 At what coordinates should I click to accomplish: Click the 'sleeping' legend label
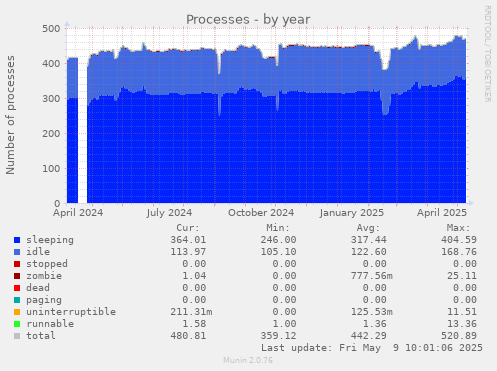pyautogui.click(x=50, y=240)
